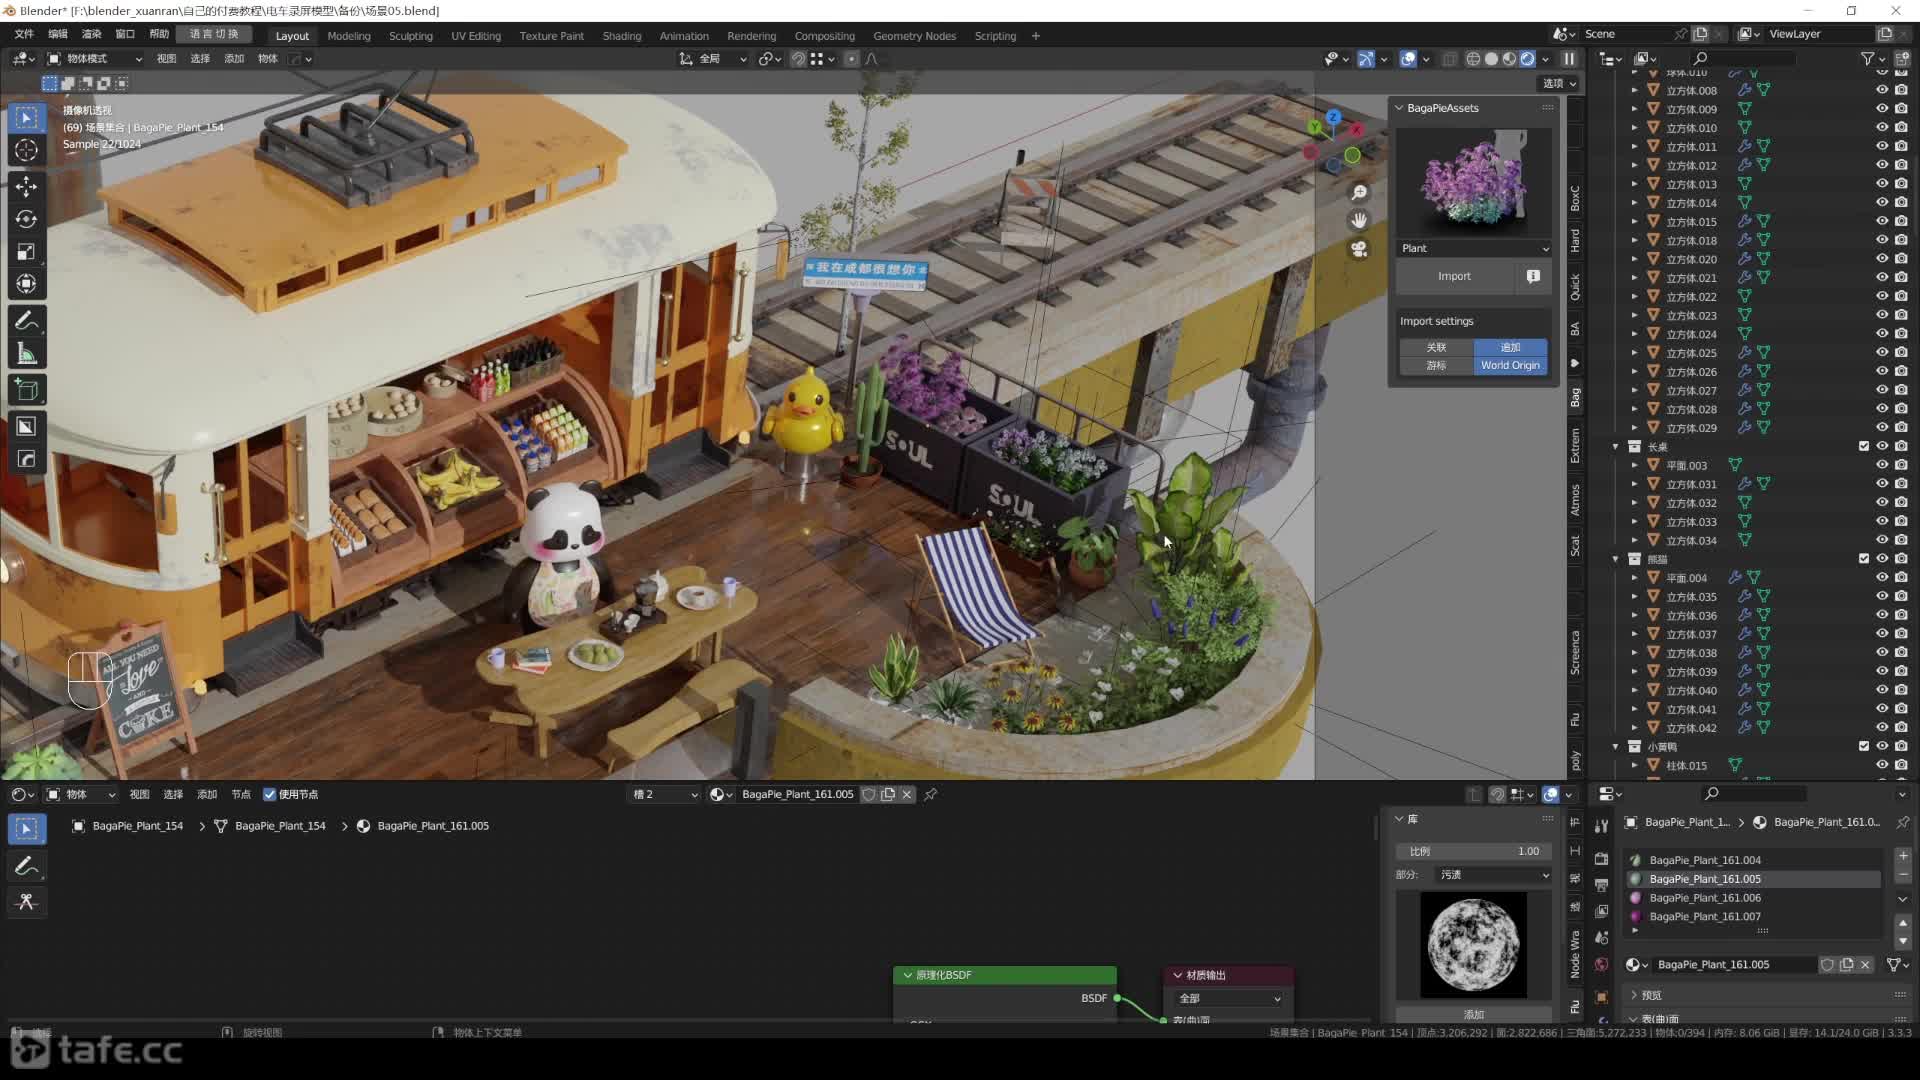This screenshot has height=1080, width=1920.
Task: Click the 语言切换 button
Action: pos(214,34)
